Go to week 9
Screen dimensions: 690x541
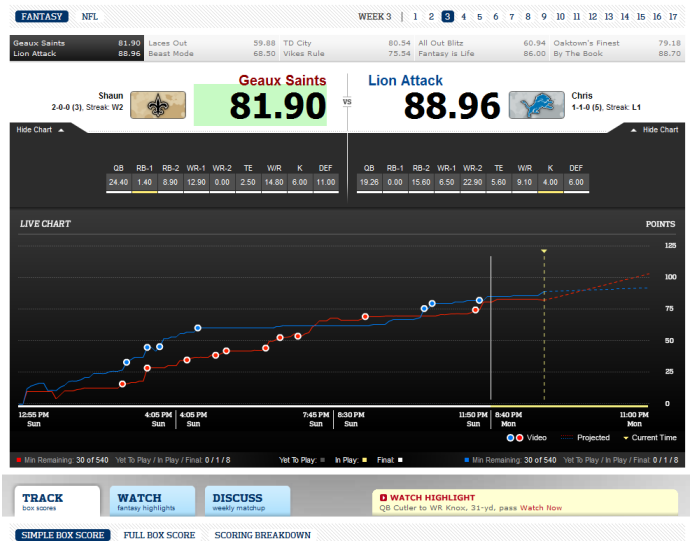tap(544, 17)
